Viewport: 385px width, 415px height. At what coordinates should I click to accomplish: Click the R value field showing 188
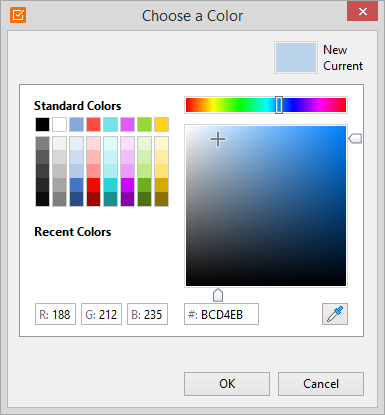tap(55, 314)
